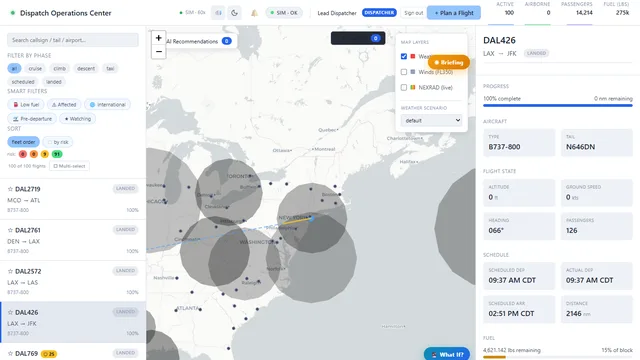The image size is (640, 360).
Task: Click Plan a Flight button
Action: coord(454,13)
